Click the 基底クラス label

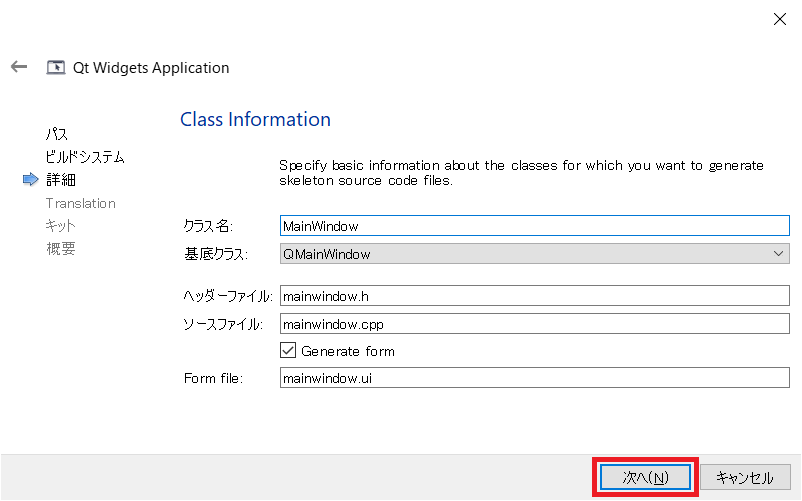(x=216, y=254)
